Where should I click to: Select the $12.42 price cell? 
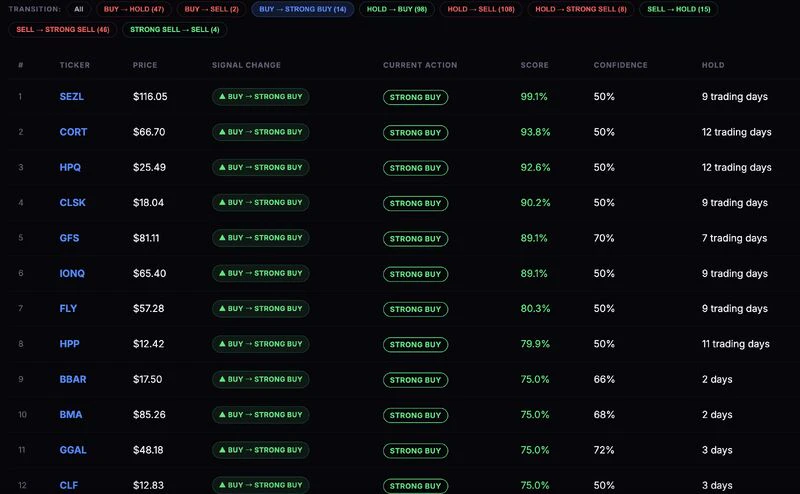pos(148,344)
